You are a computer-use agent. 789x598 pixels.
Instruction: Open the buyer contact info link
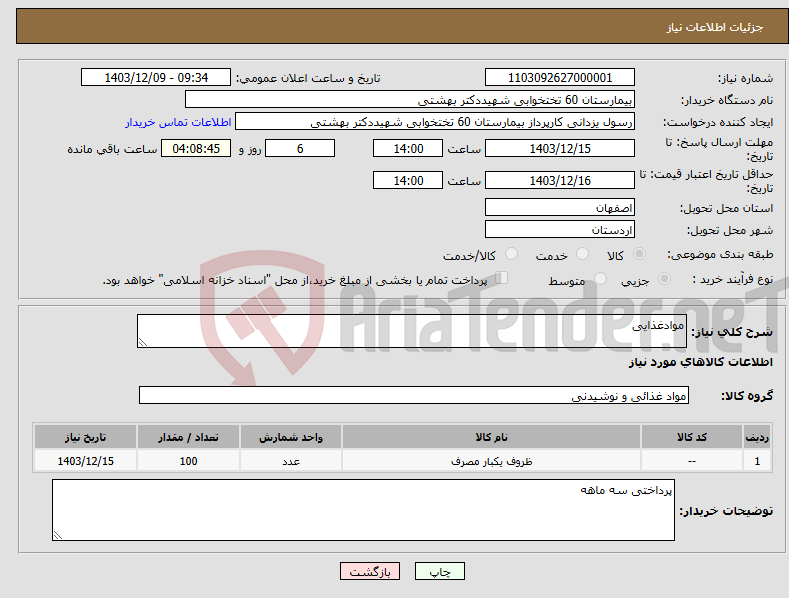(178, 122)
